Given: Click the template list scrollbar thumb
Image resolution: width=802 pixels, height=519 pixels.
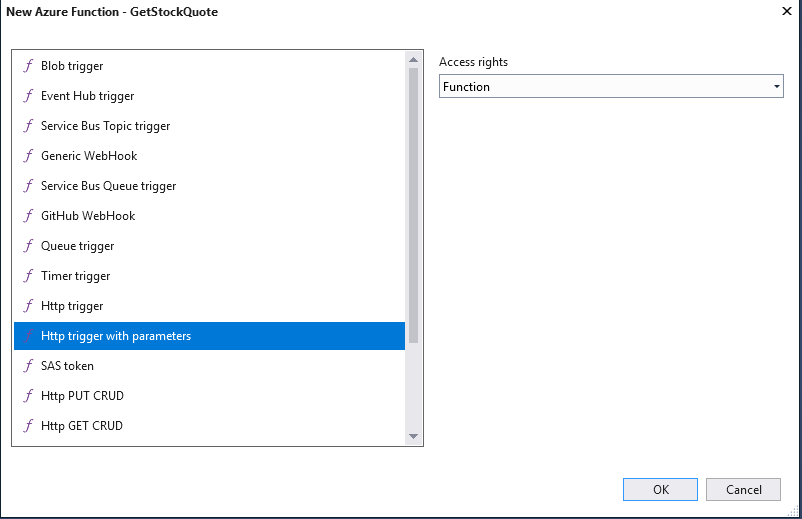Looking at the screenshot, I should pyautogui.click(x=413, y=205).
